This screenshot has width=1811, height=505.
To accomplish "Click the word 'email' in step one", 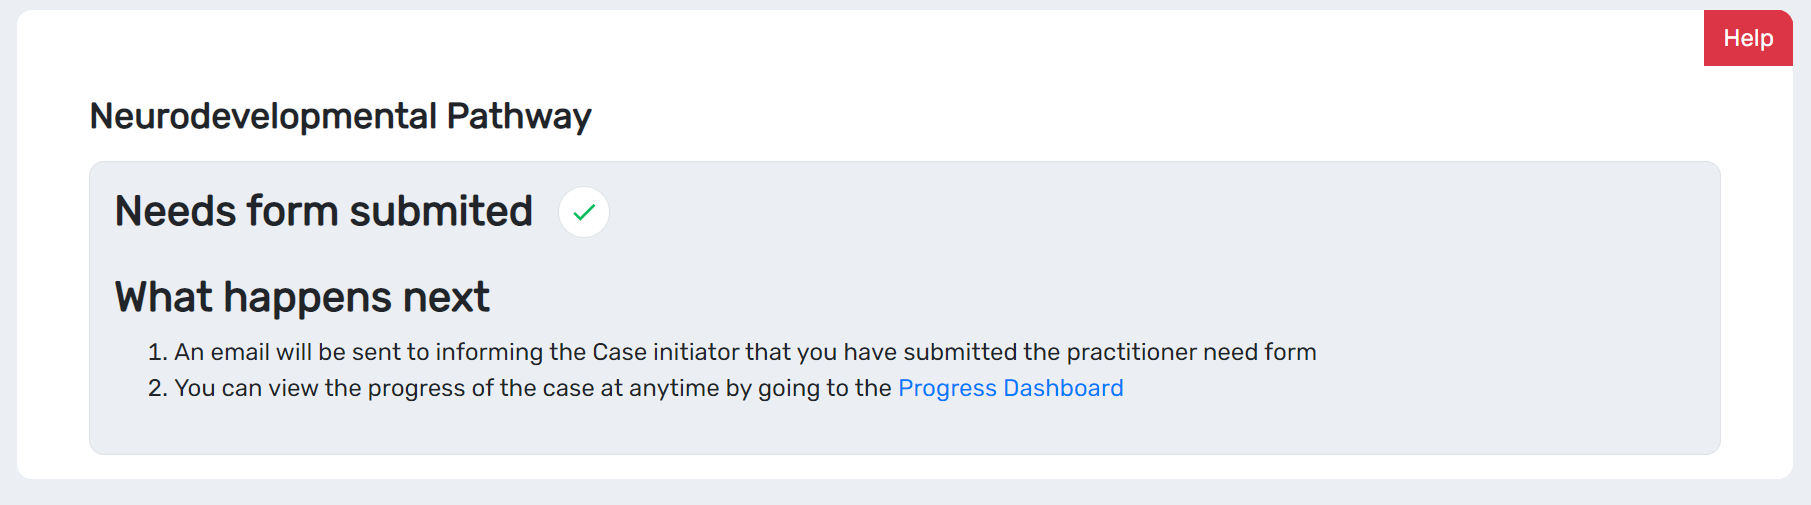I will pos(240,352).
